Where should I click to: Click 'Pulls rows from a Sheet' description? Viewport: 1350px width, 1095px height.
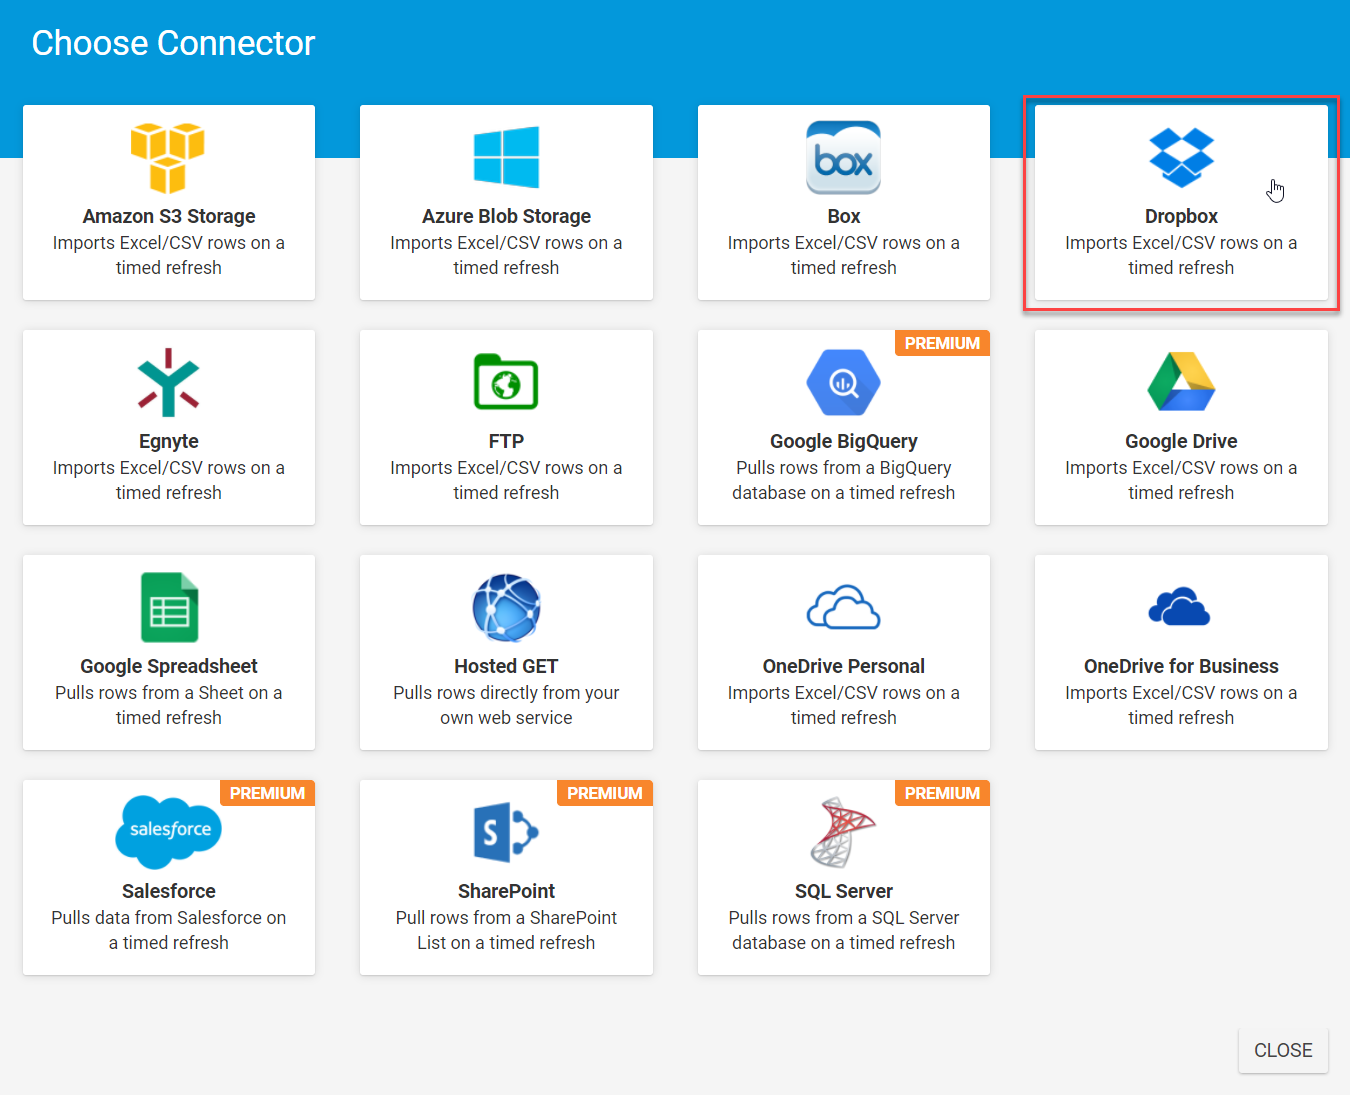coord(169,705)
